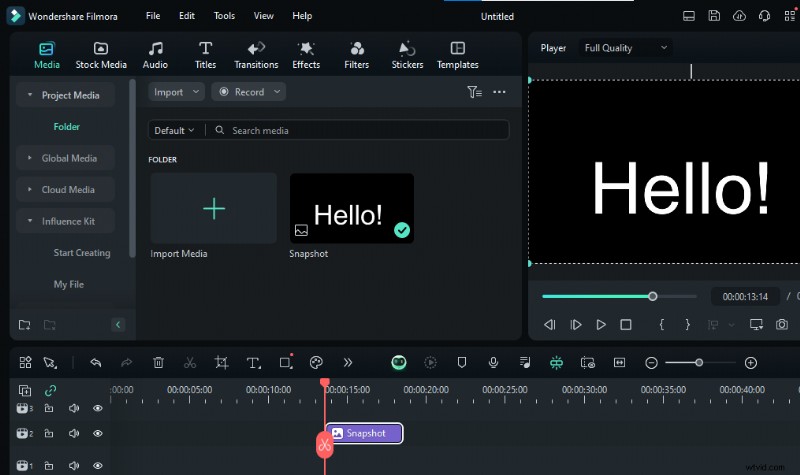Open the Default sort dropdown
The image size is (800, 475).
(174, 131)
